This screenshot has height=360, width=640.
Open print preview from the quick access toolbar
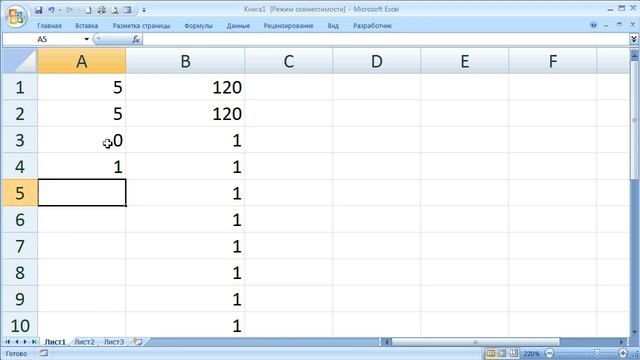[x=115, y=10]
